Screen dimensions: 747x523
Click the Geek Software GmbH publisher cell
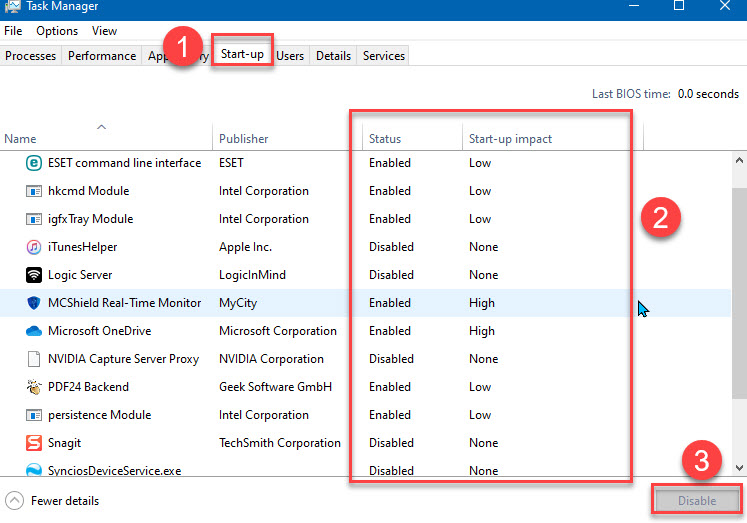275,387
